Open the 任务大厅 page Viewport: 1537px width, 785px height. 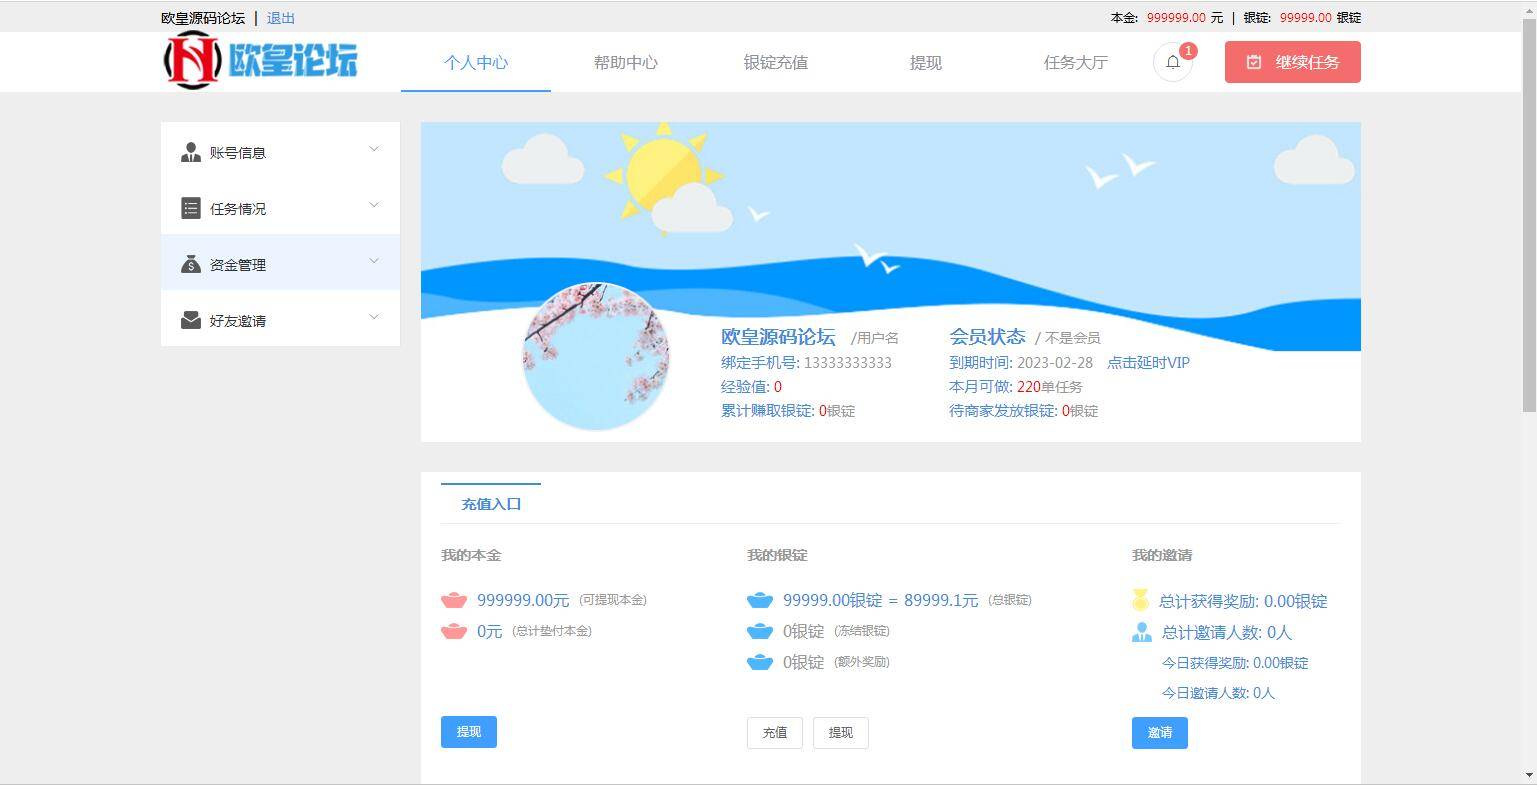[1075, 62]
